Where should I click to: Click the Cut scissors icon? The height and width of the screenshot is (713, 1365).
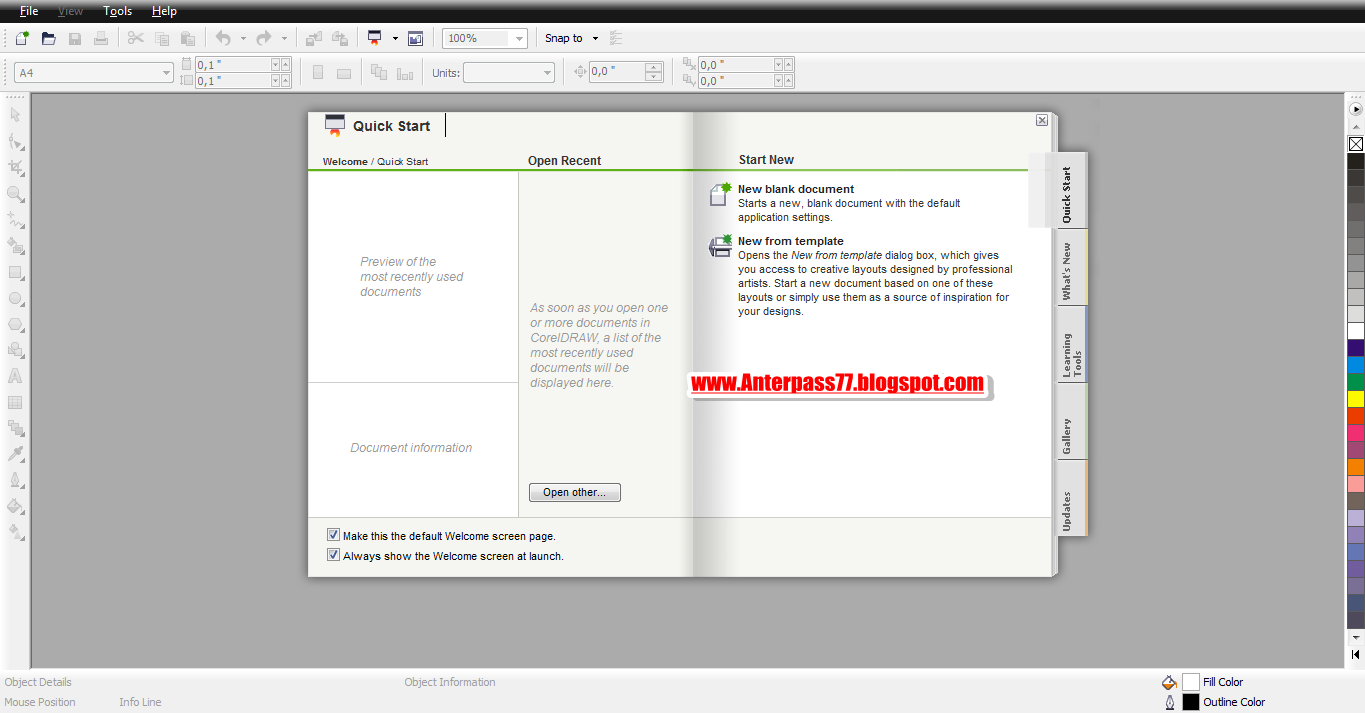(136, 38)
